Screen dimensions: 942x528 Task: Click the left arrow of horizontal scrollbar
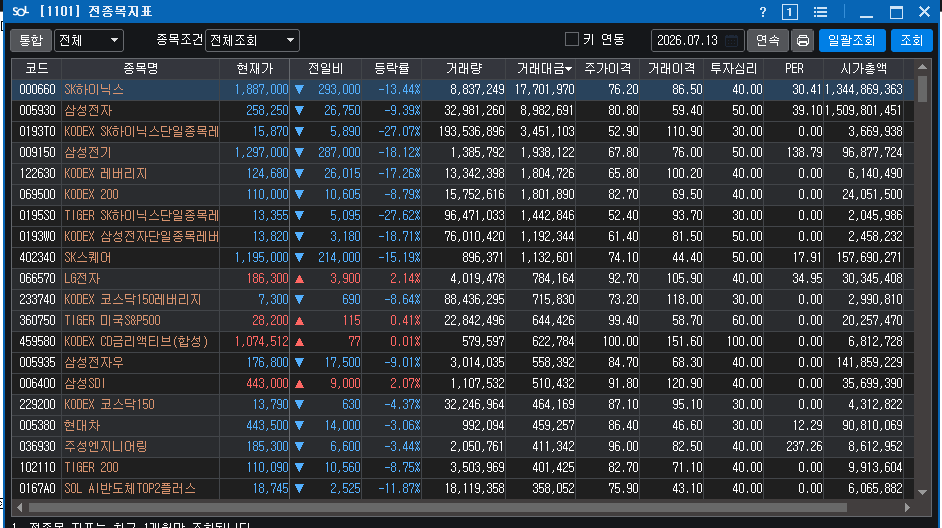tap(20, 508)
